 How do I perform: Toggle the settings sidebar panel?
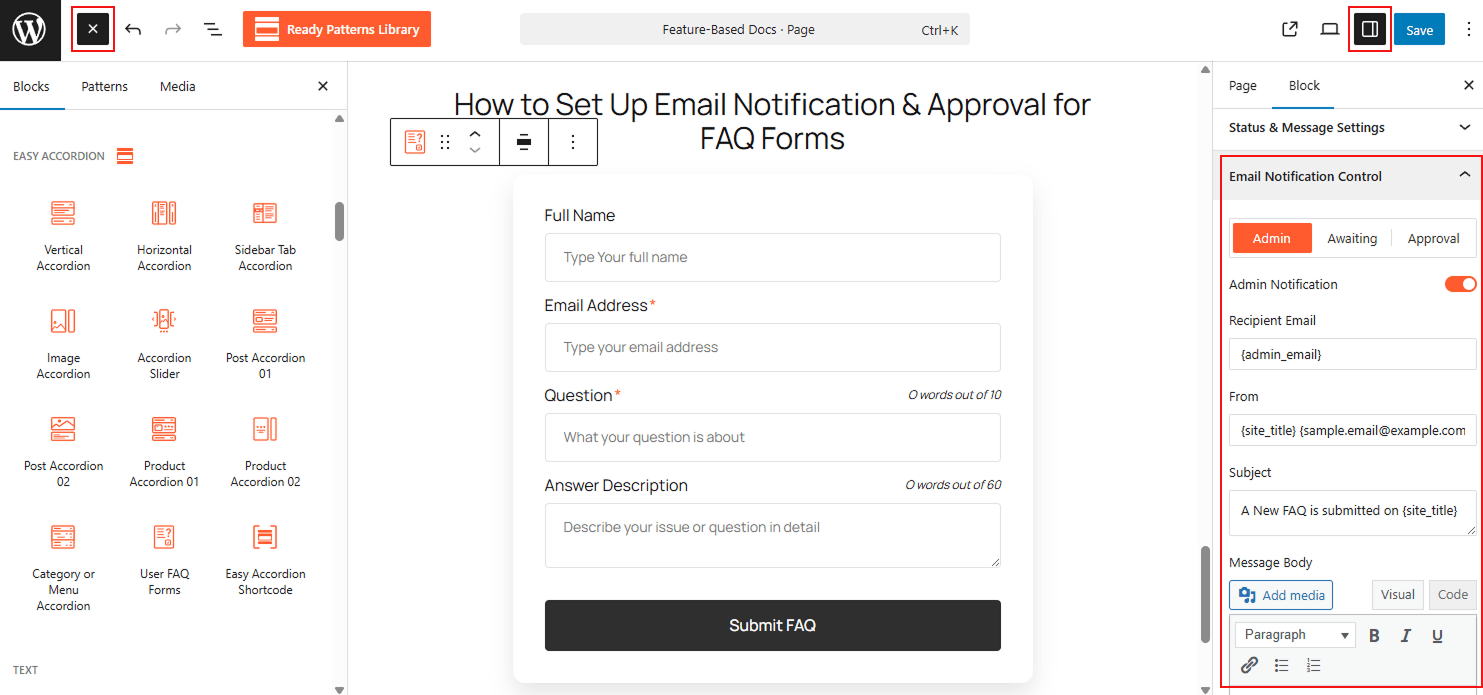1369,29
